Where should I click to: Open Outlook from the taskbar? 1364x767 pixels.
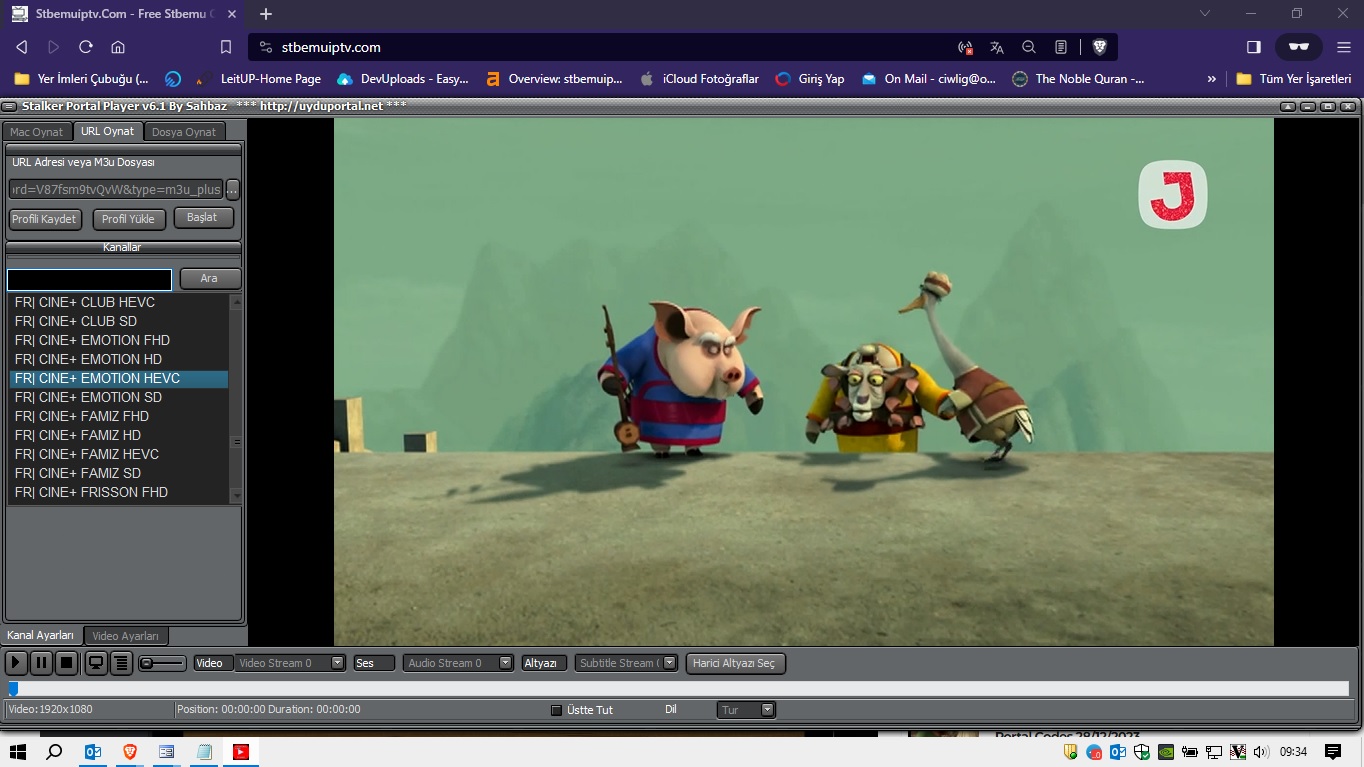coord(93,752)
